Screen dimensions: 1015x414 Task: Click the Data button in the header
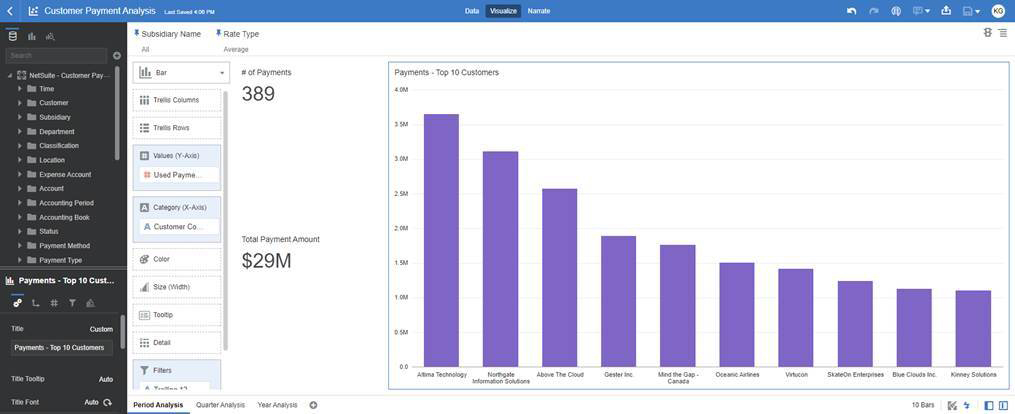[472, 11]
